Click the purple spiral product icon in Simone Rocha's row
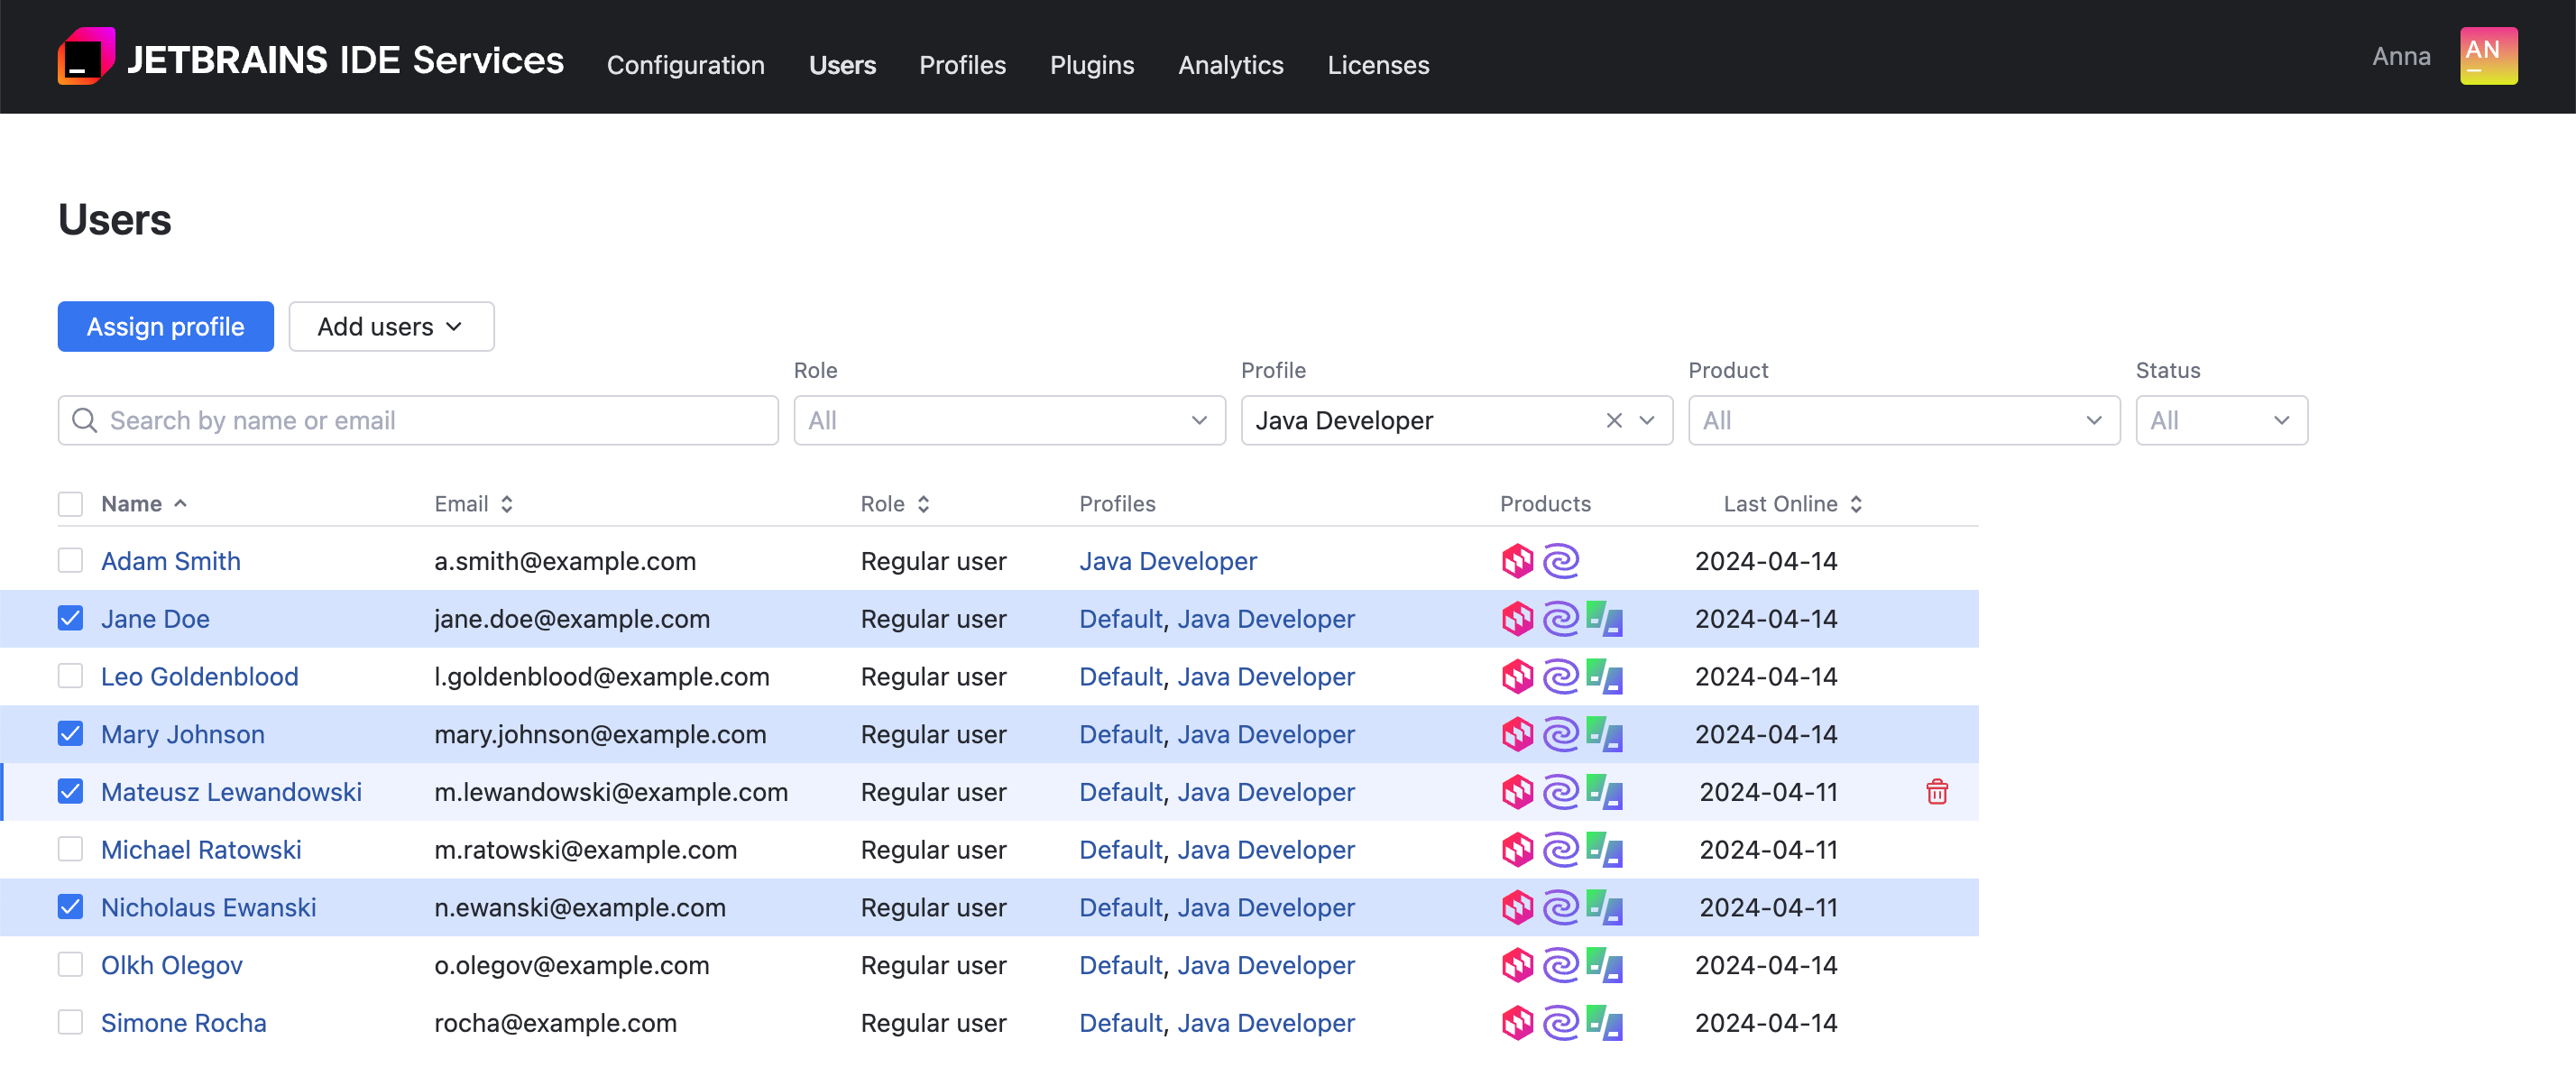This screenshot has height=1086, width=2576. tap(1561, 1022)
